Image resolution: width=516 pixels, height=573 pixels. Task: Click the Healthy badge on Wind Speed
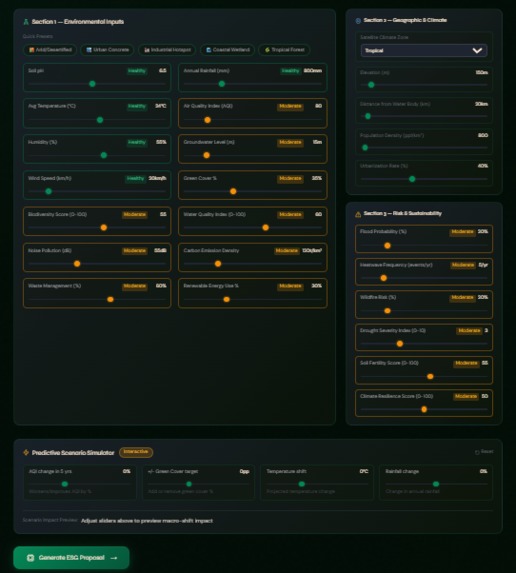tap(135, 178)
